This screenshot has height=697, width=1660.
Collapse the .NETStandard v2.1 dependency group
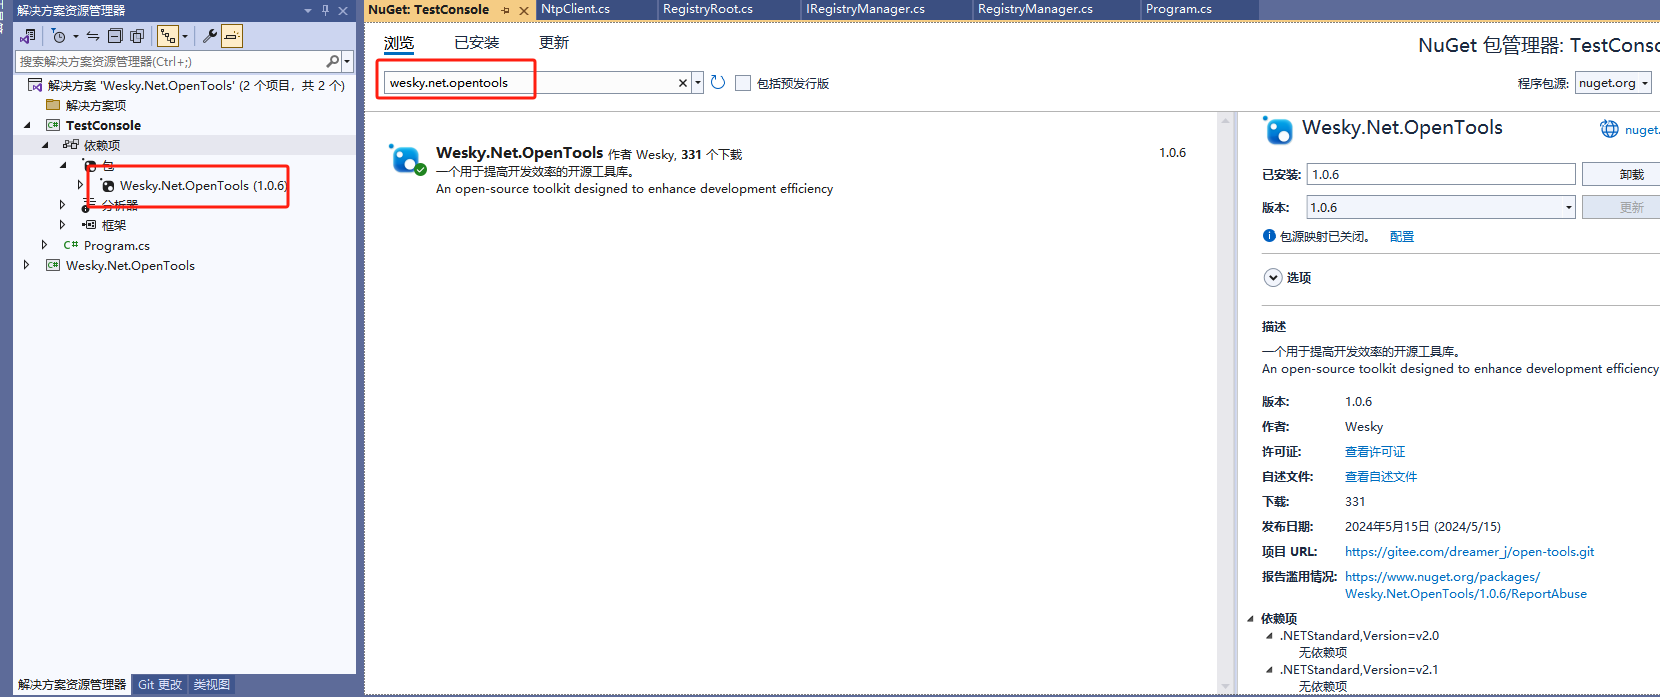coord(1270,669)
